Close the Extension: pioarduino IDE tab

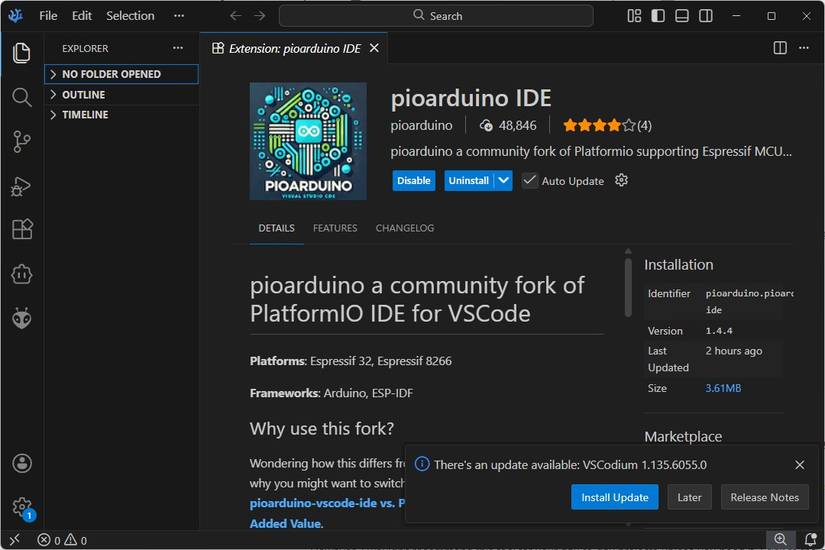coord(374,48)
